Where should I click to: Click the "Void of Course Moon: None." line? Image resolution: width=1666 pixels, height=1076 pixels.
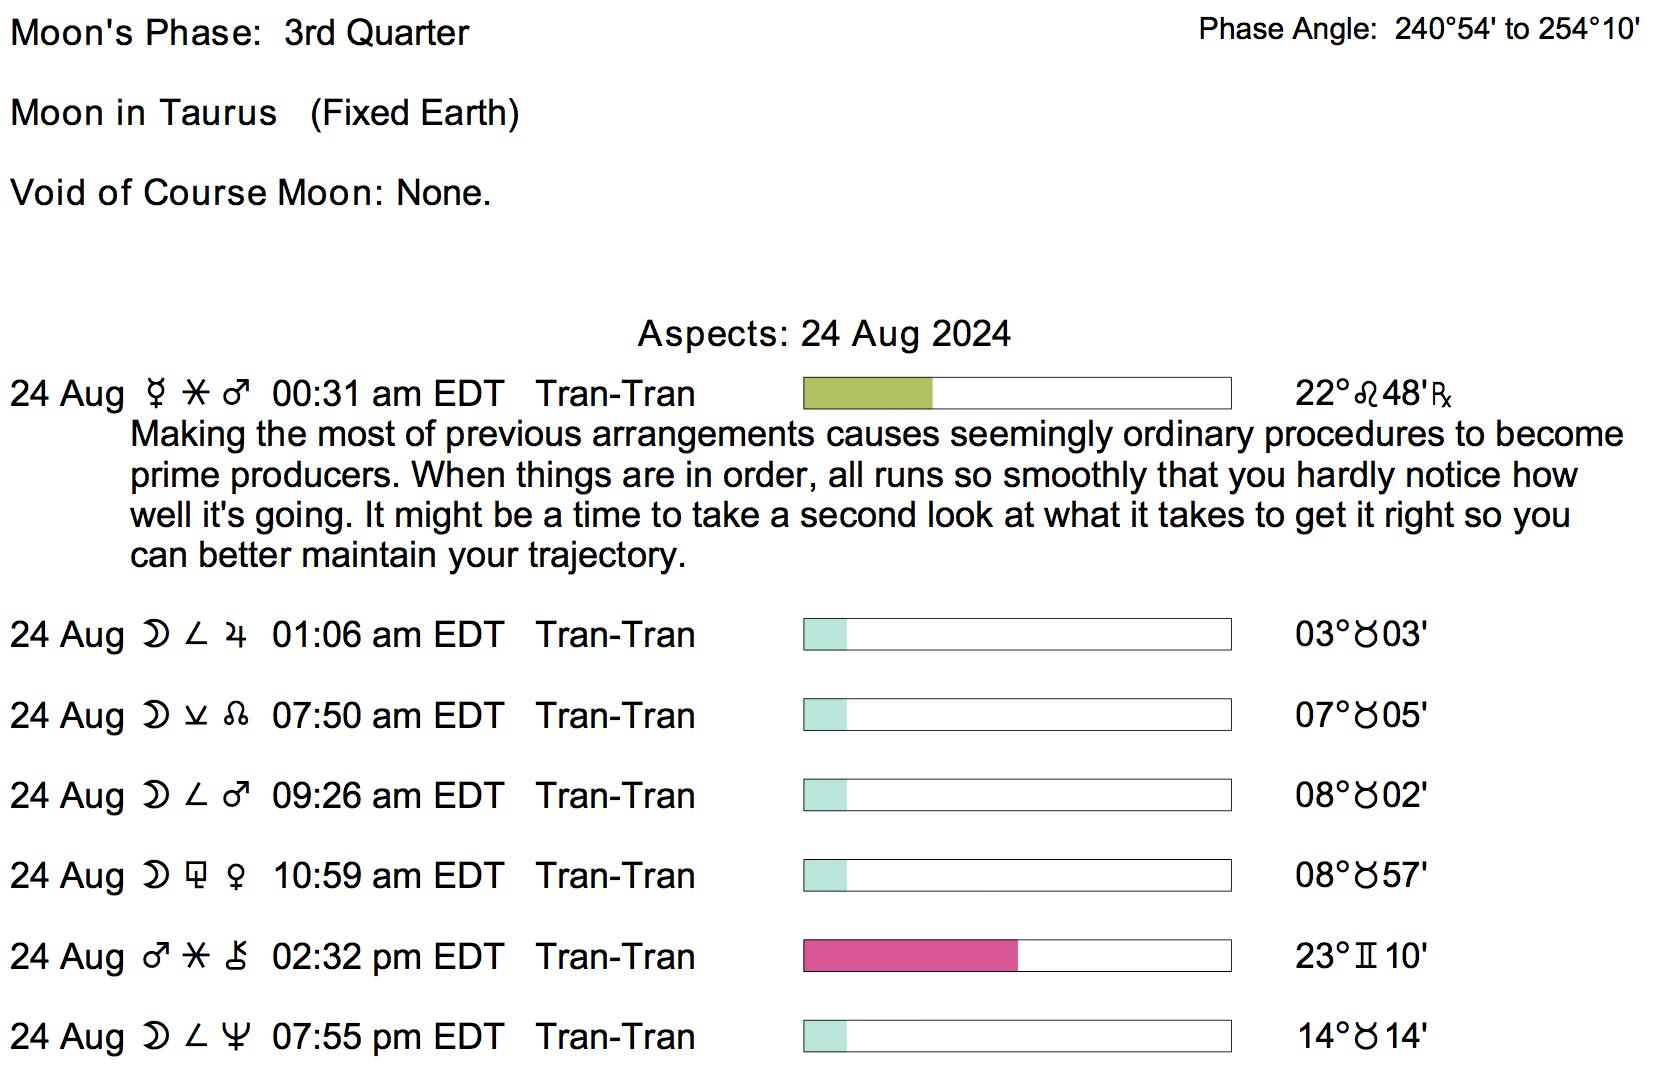[250, 192]
